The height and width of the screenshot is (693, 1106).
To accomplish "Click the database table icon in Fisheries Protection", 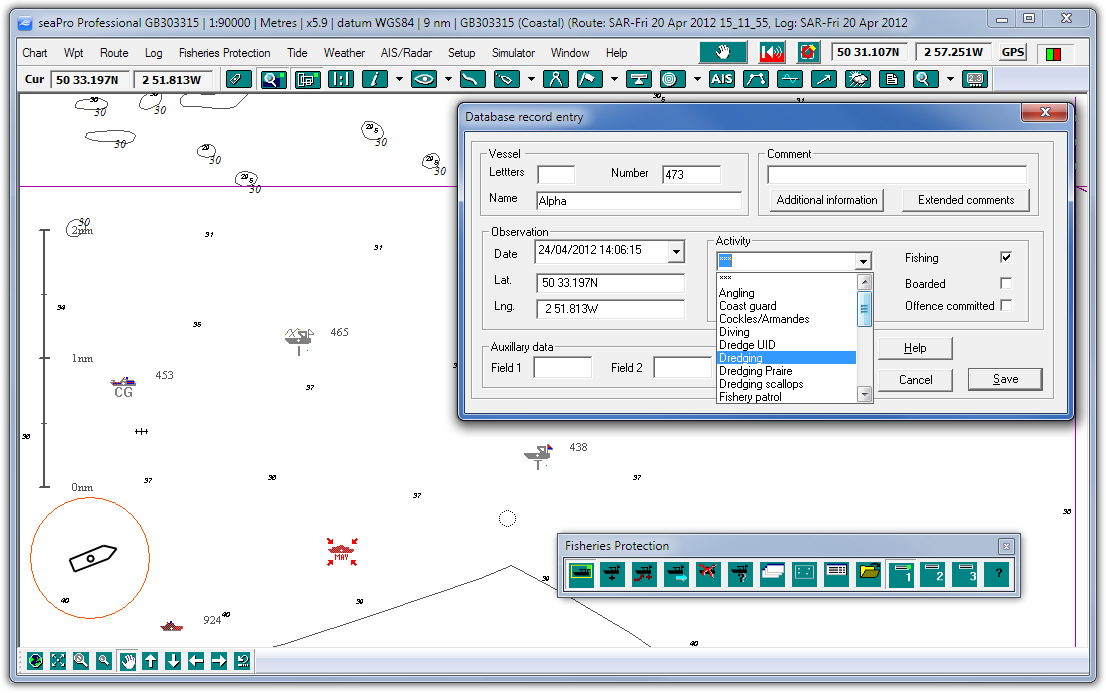I will pyautogui.click(x=837, y=574).
